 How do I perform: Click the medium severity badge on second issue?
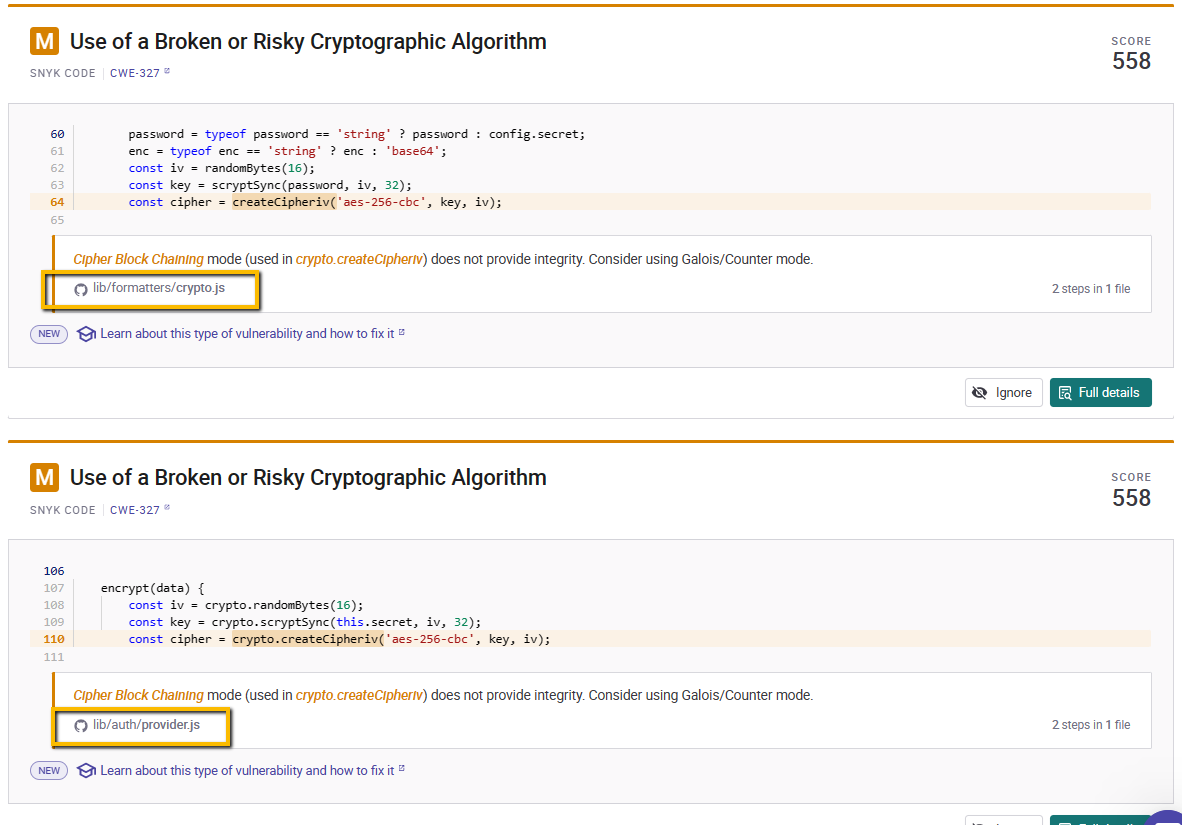pos(44,477)
